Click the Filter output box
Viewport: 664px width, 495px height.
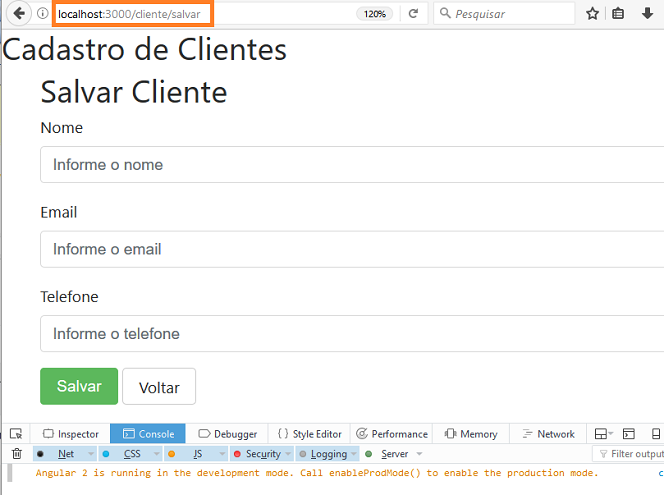(628, 454)
